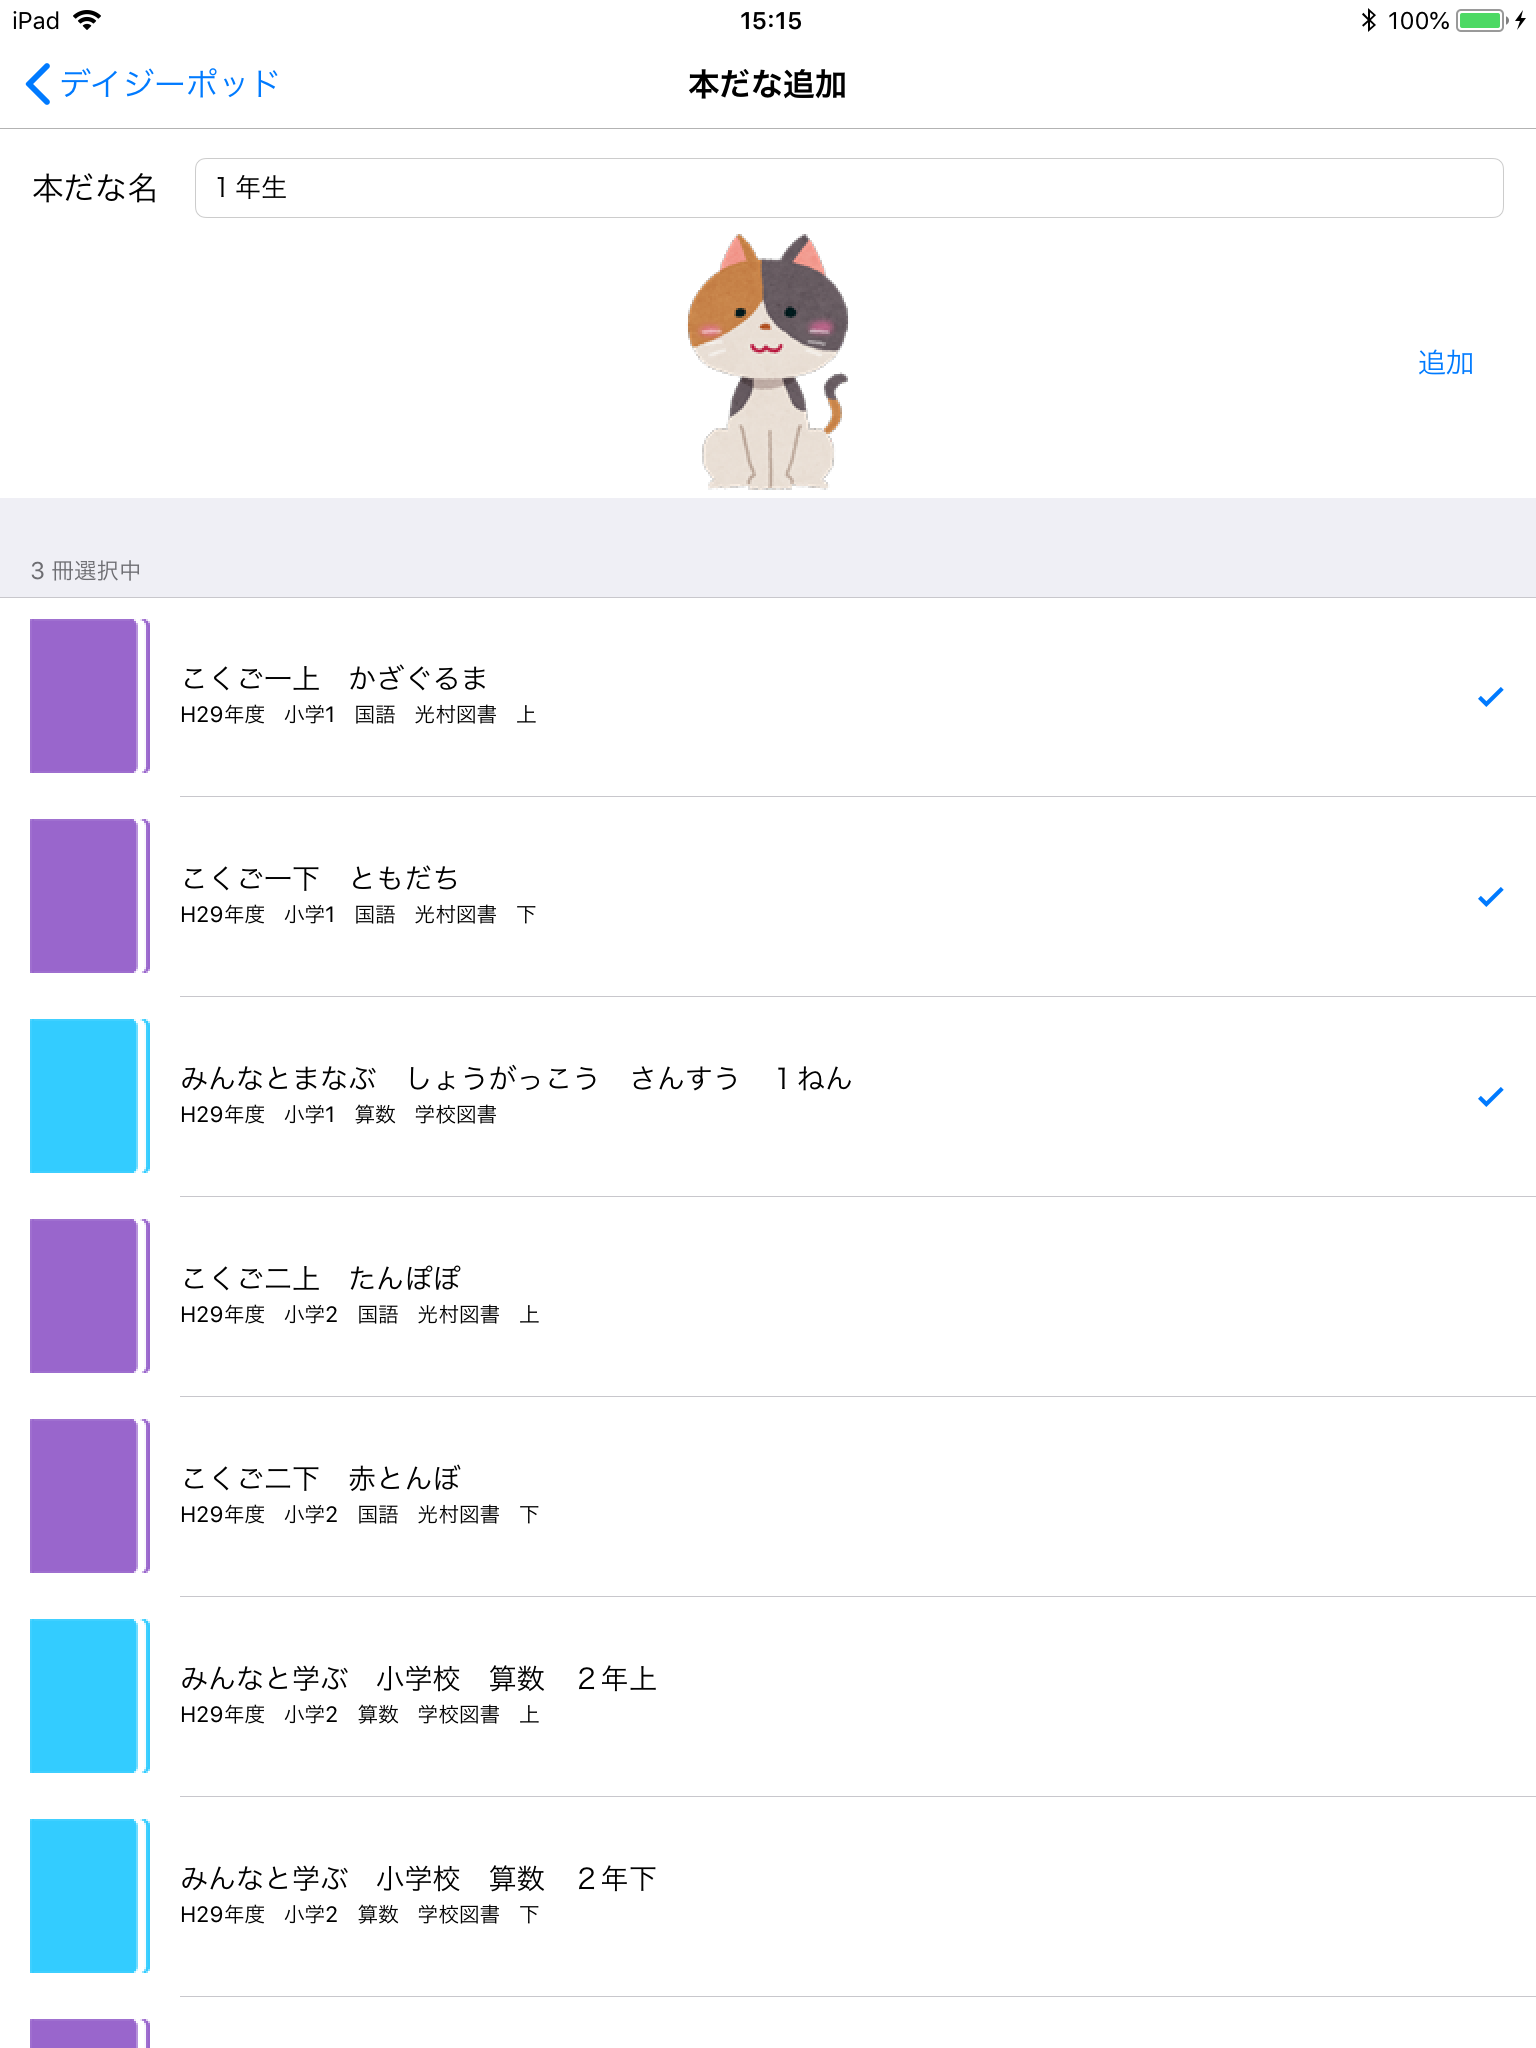1536x2048 pixels.
Task: Tap the purple book icon for こくご一上 かざぐるま
Action: [88, 696]
